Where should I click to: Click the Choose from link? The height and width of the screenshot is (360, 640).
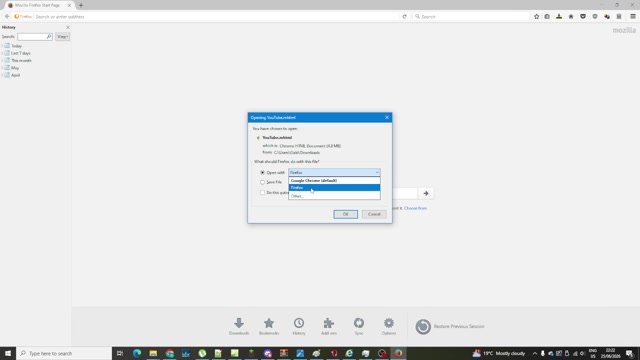(x=415, y=208)
